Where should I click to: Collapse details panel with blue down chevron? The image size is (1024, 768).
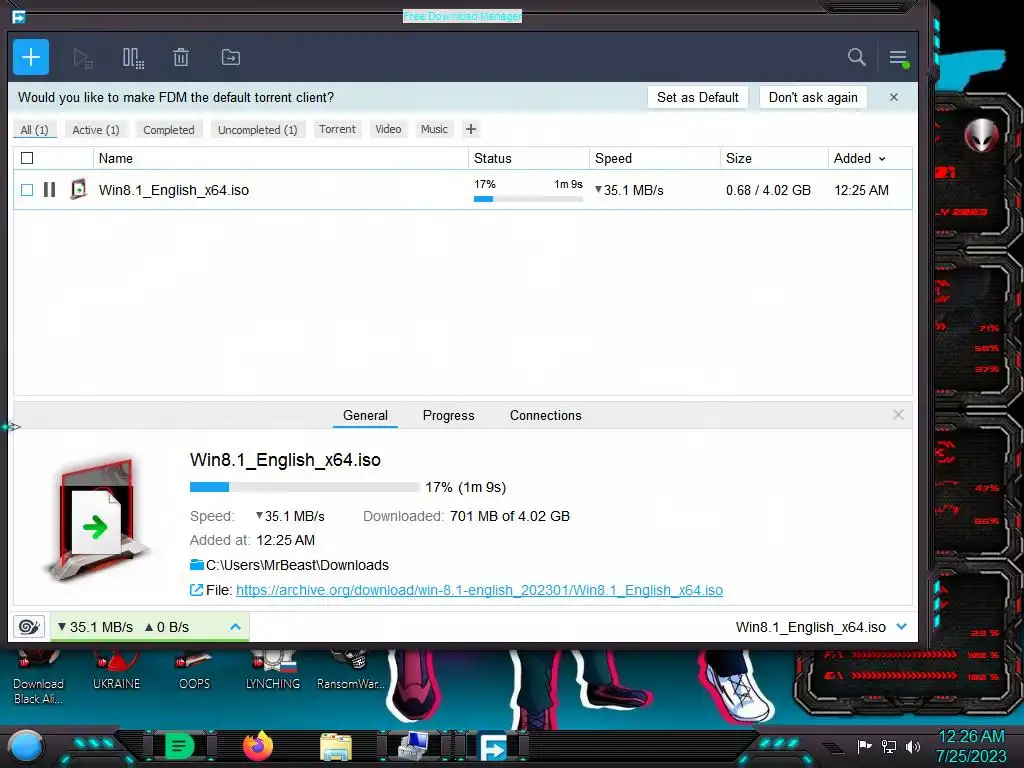pos(902,627)
